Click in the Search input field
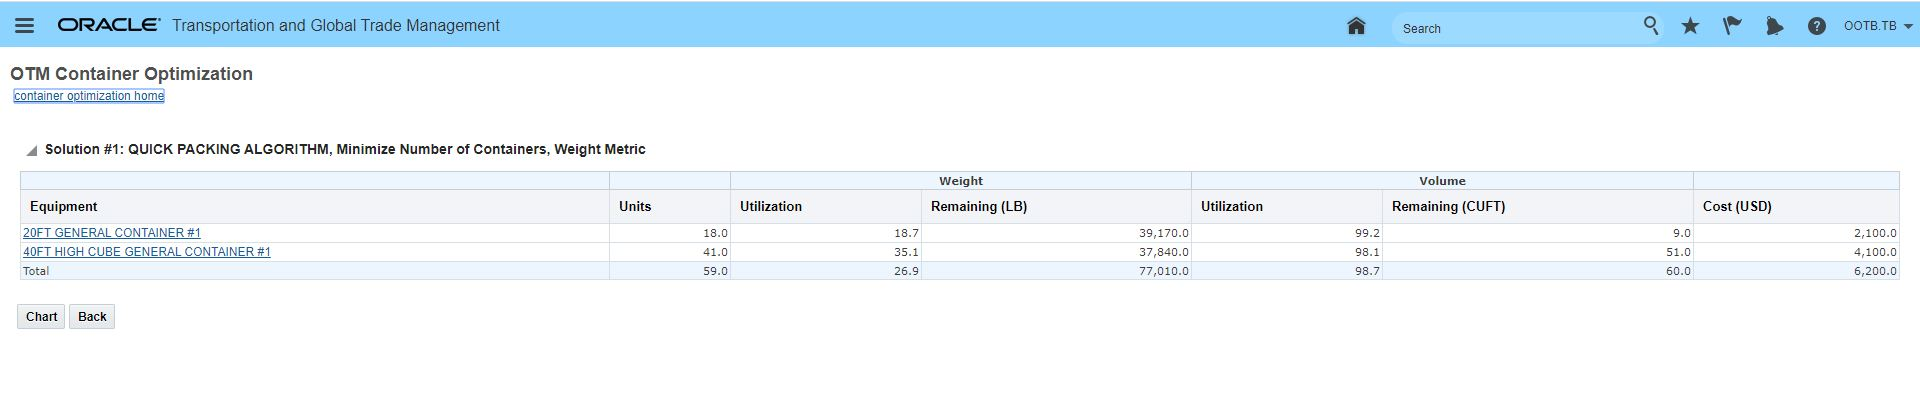 click(1515, 28)
